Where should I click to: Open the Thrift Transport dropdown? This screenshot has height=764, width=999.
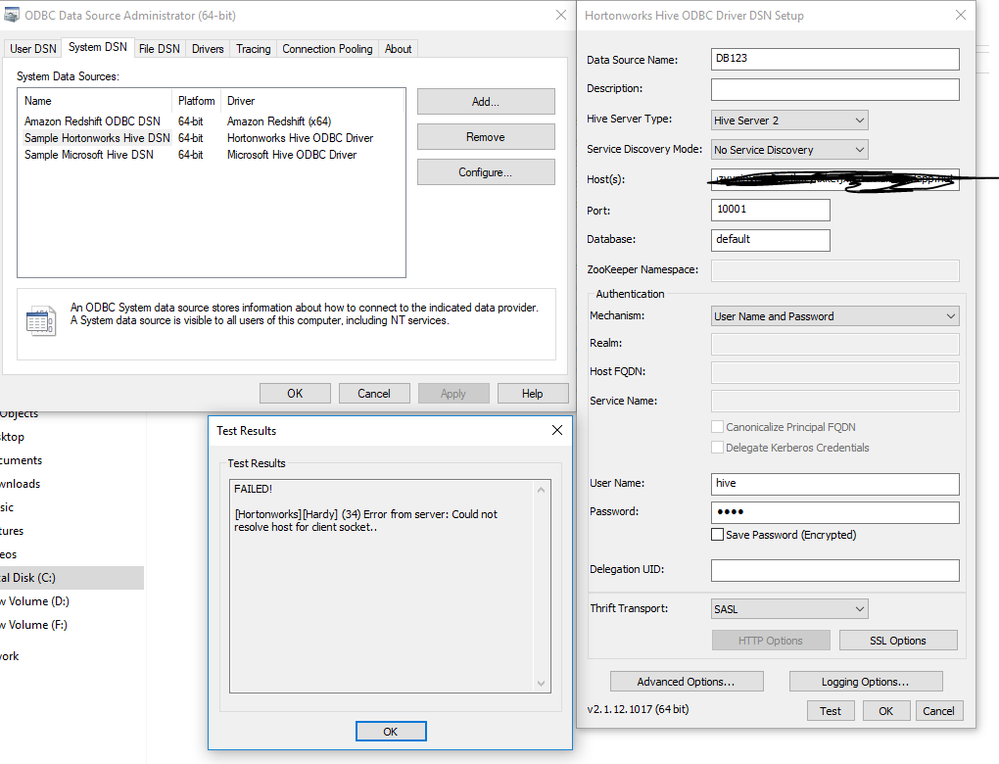pyautogui.click(x=789, y=609)
